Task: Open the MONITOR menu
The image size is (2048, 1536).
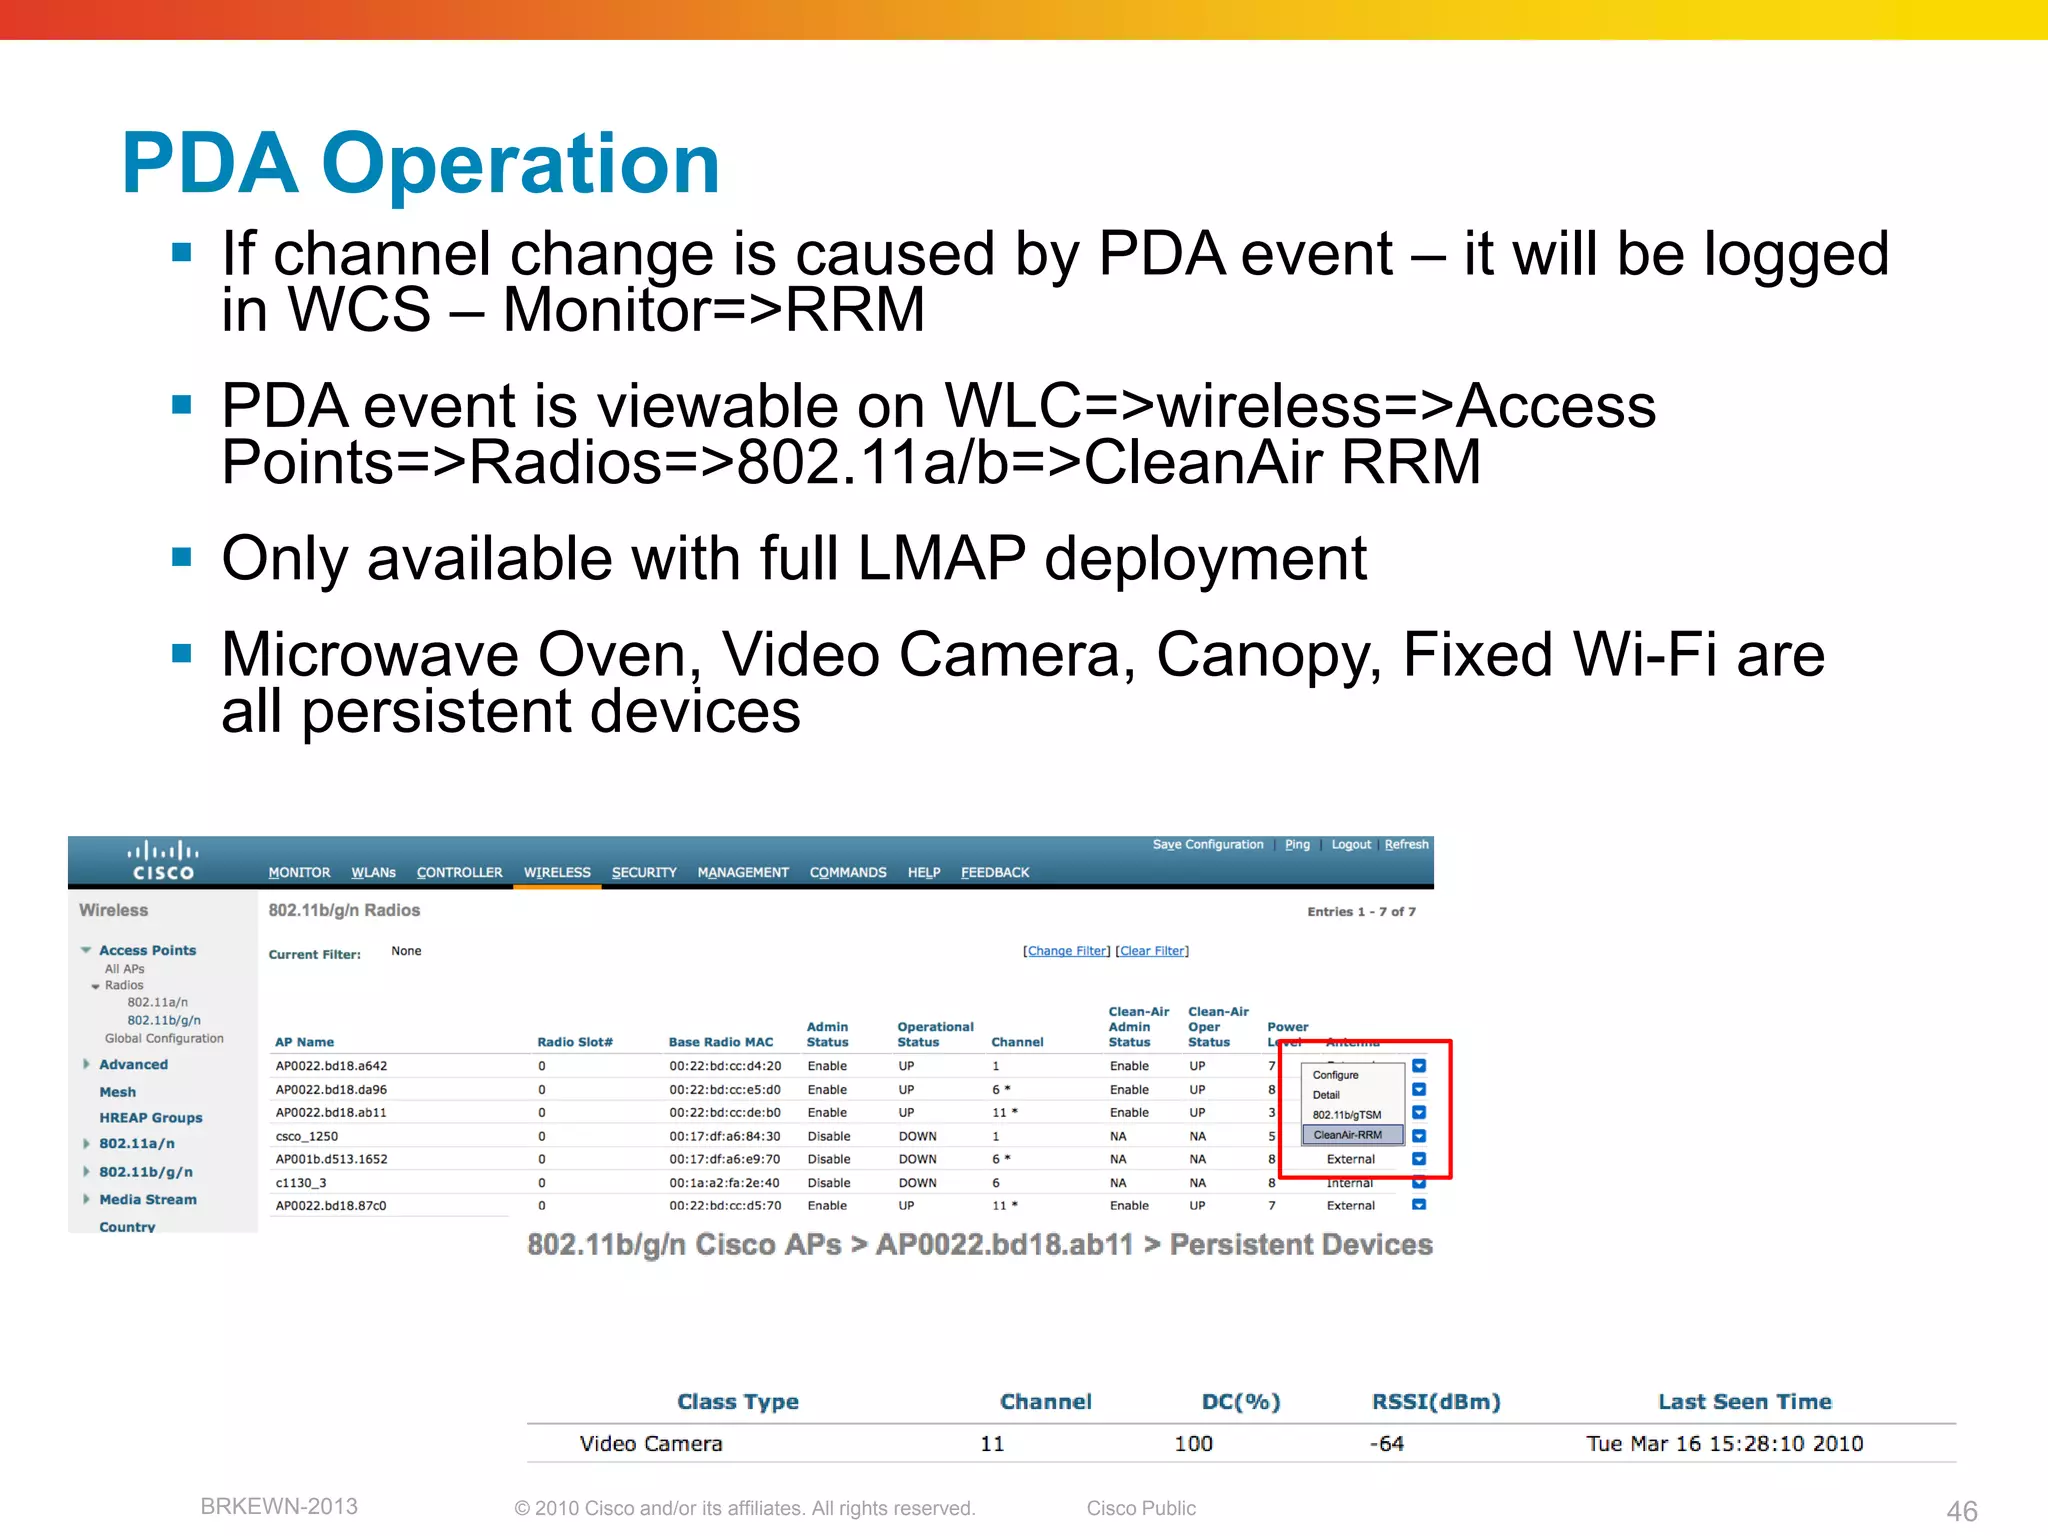Action: click(x=299, y=872)
